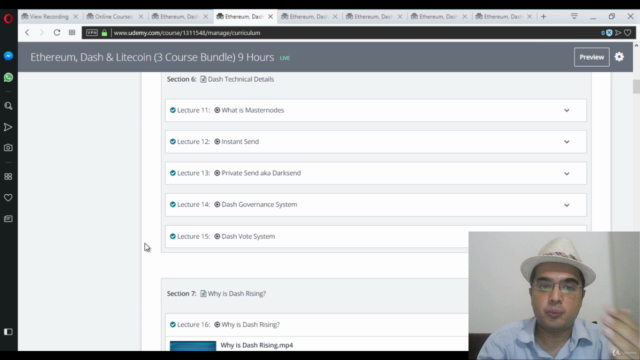
Task: Close the Online Courses tab
Action: tap(141, 17)
